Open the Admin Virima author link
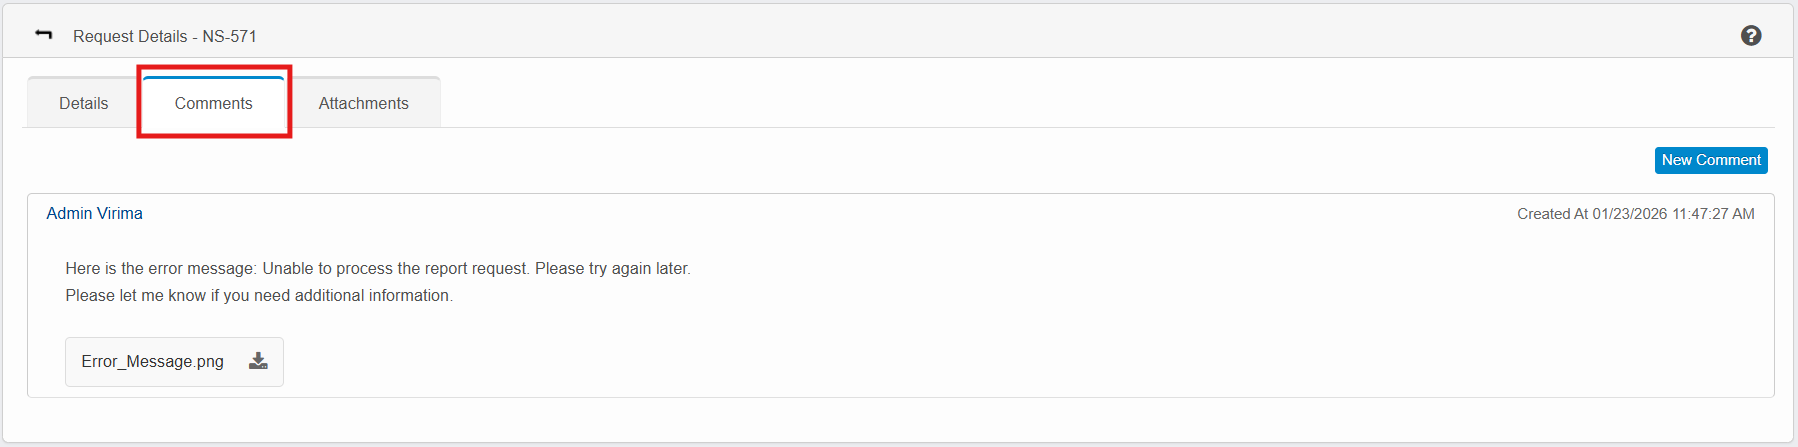 (x=94, y=213)
